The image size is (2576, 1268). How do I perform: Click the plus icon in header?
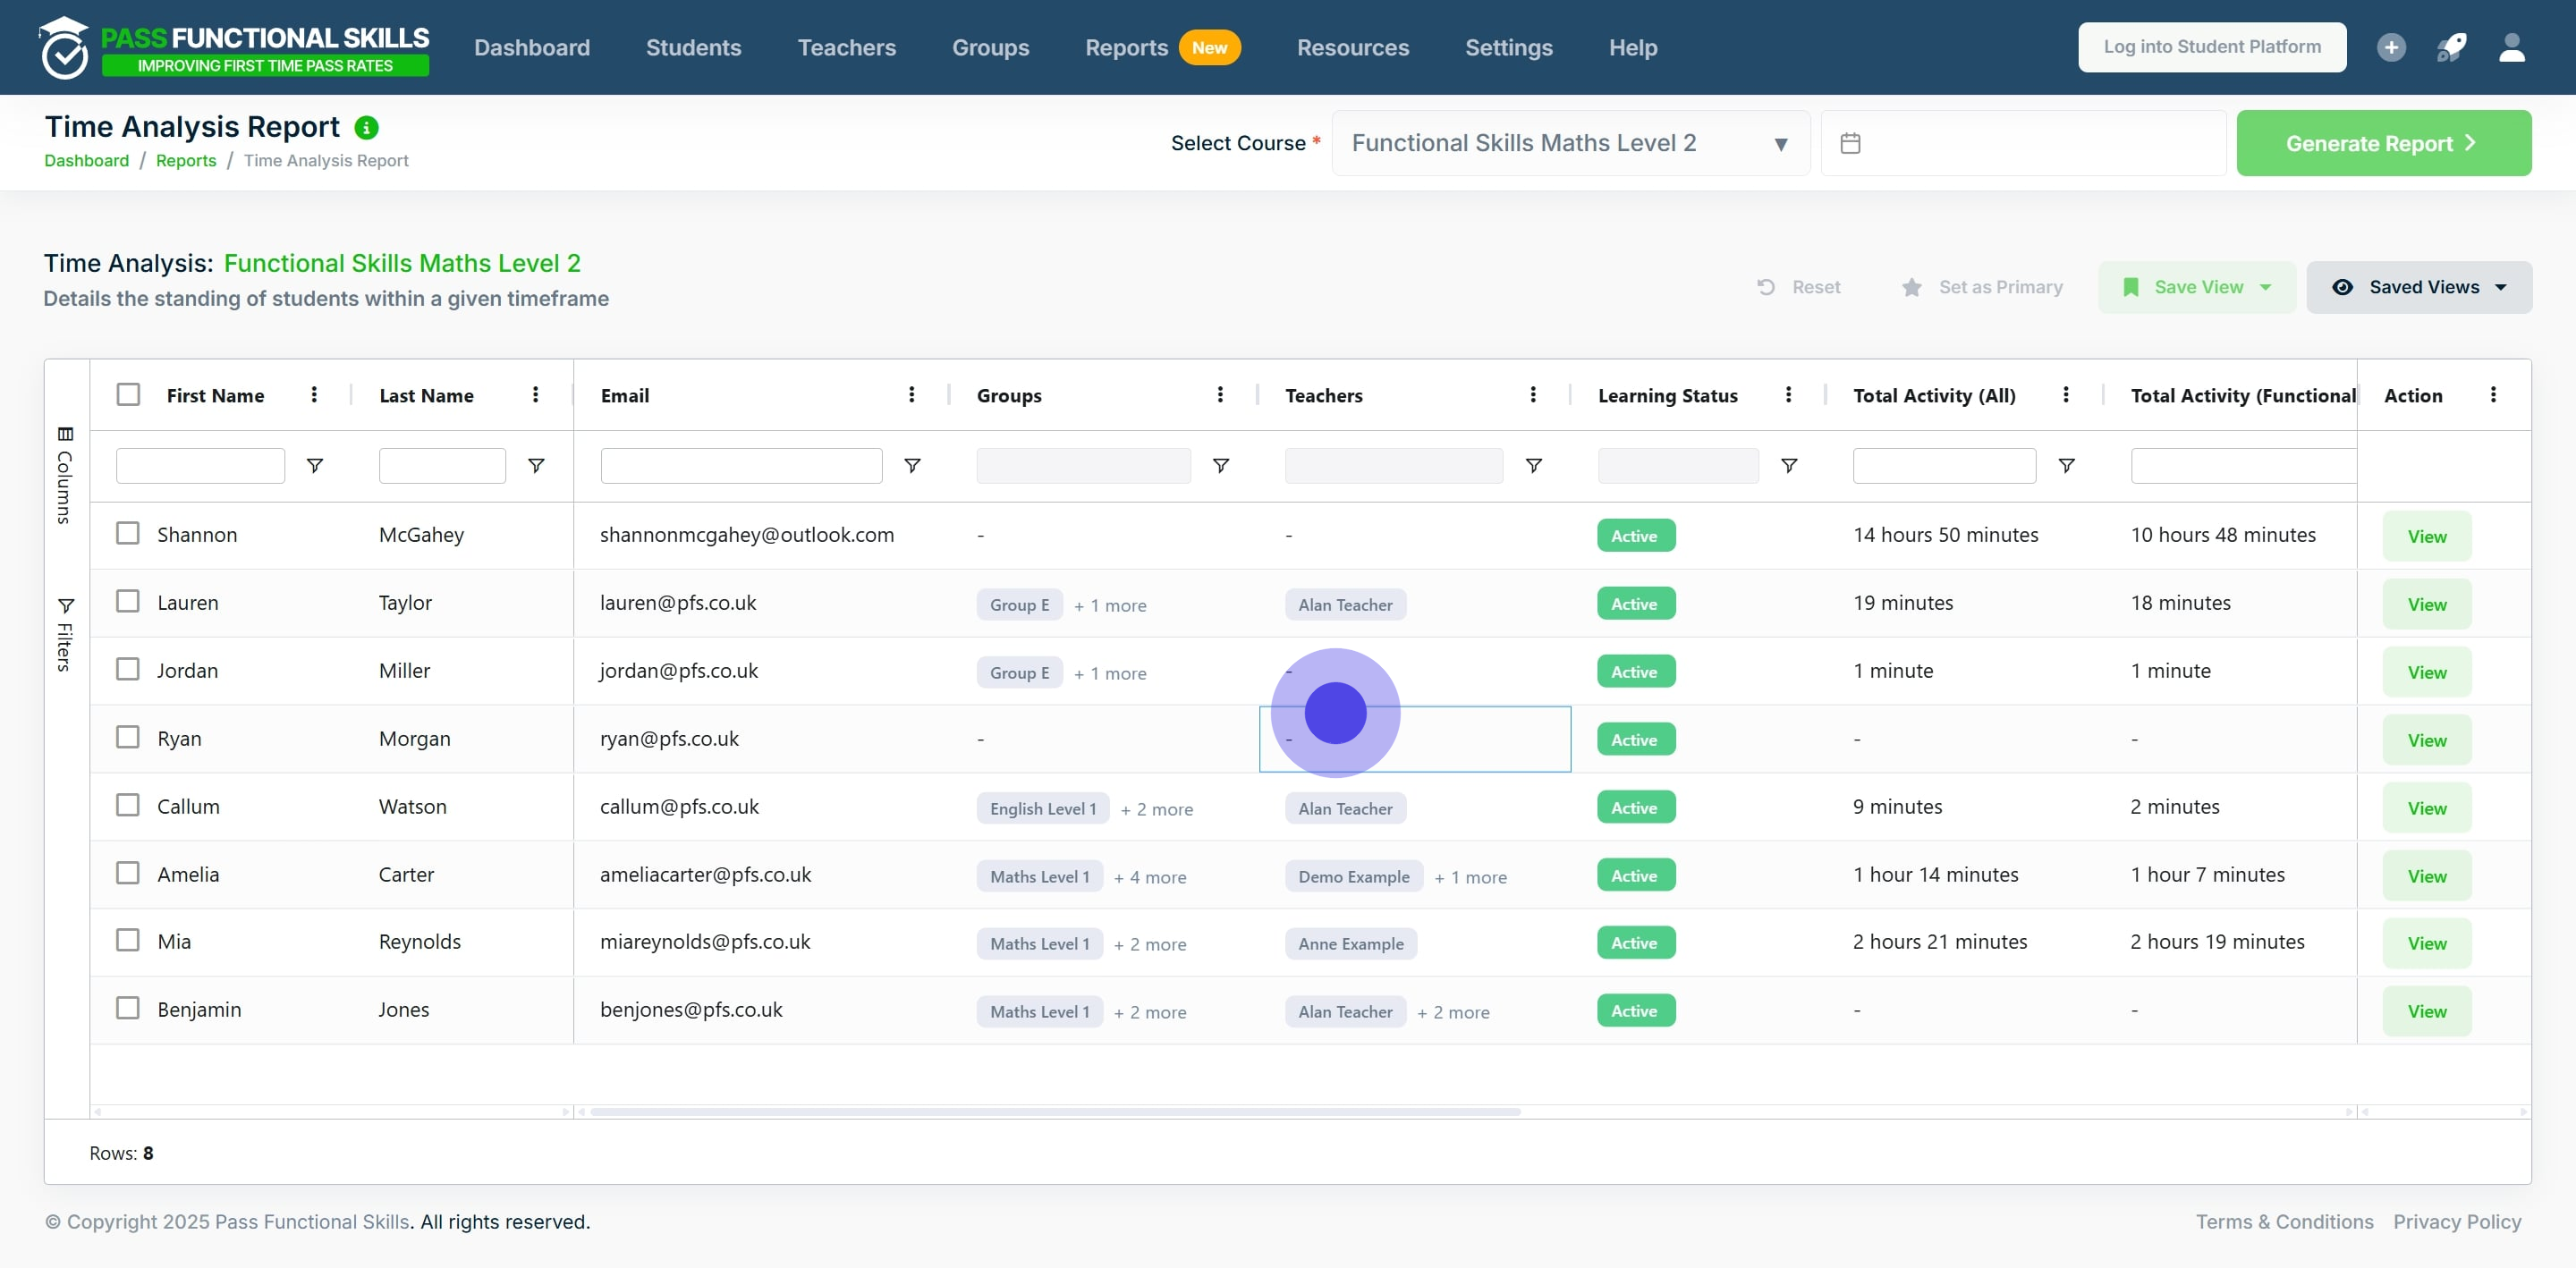2391,47
